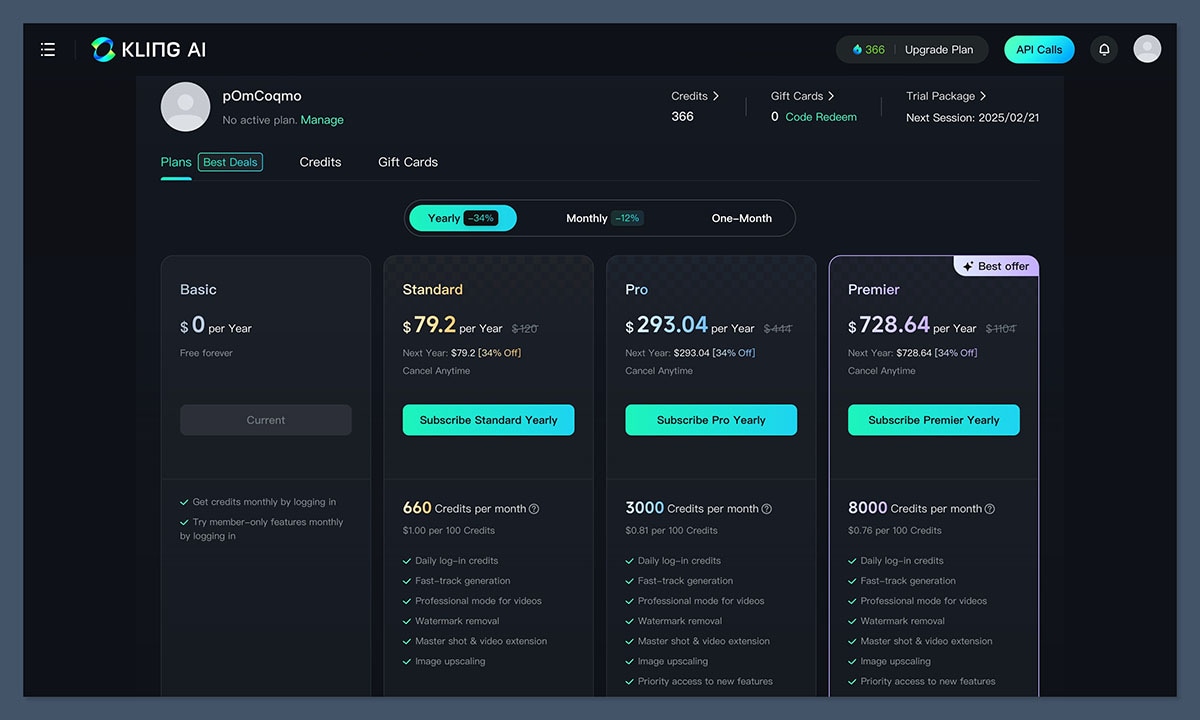Switch to the Credits tab

pos(320,161)
